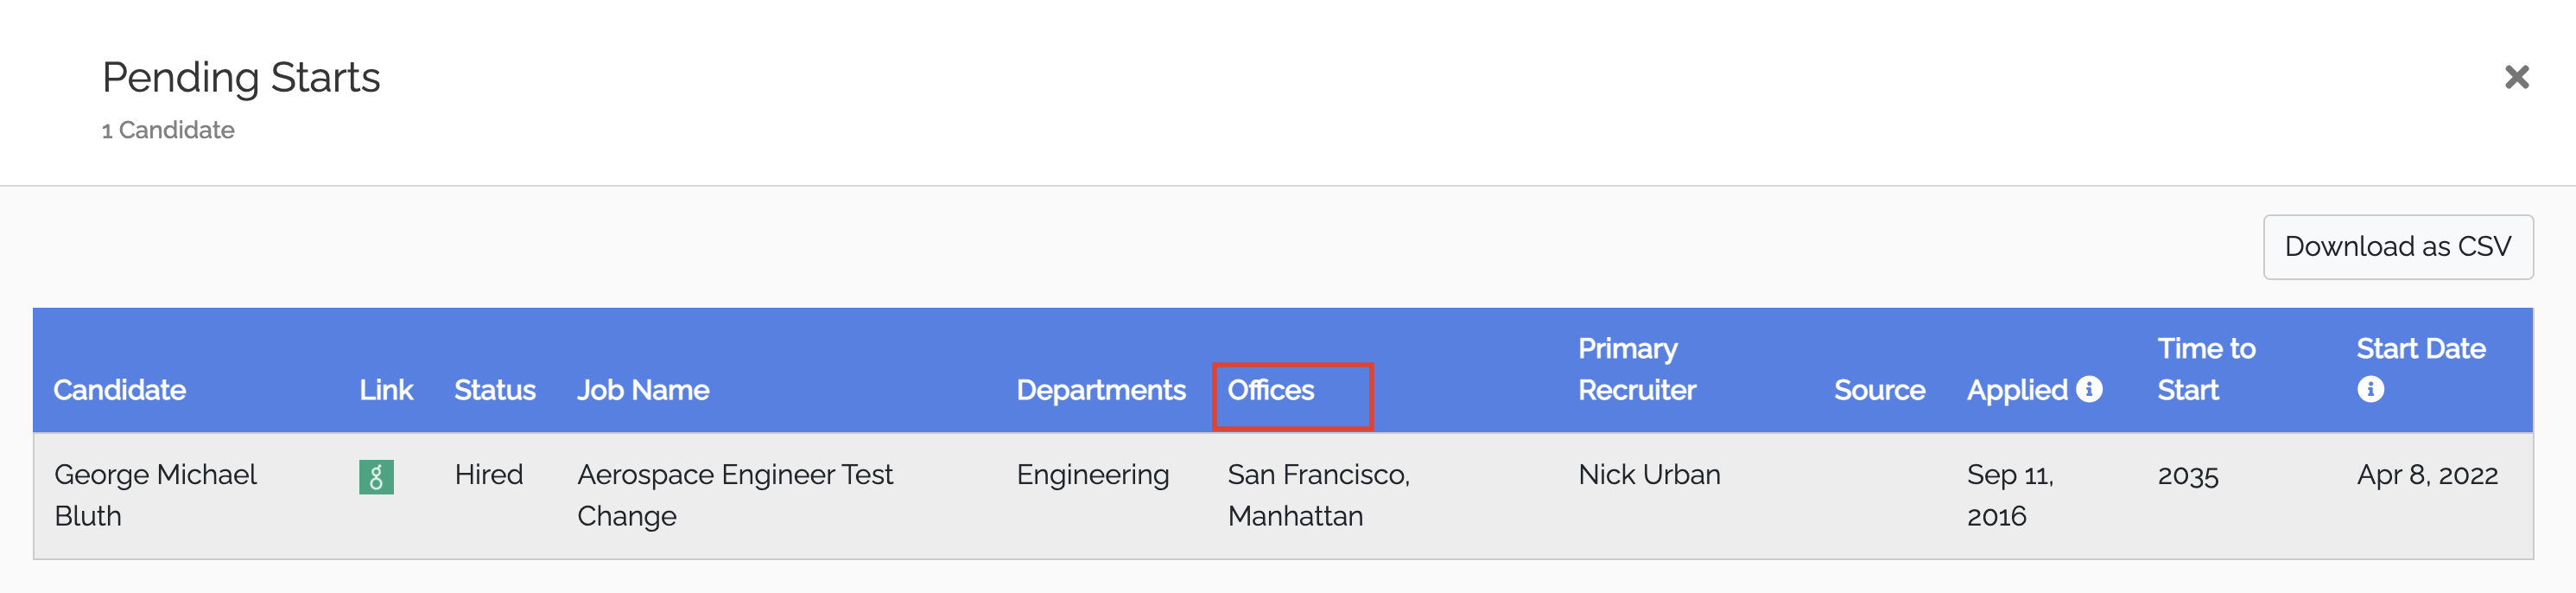This screenshot has height=593, width=2576.
Task: Click the highlighted Offices column header
Action: 1271,390
